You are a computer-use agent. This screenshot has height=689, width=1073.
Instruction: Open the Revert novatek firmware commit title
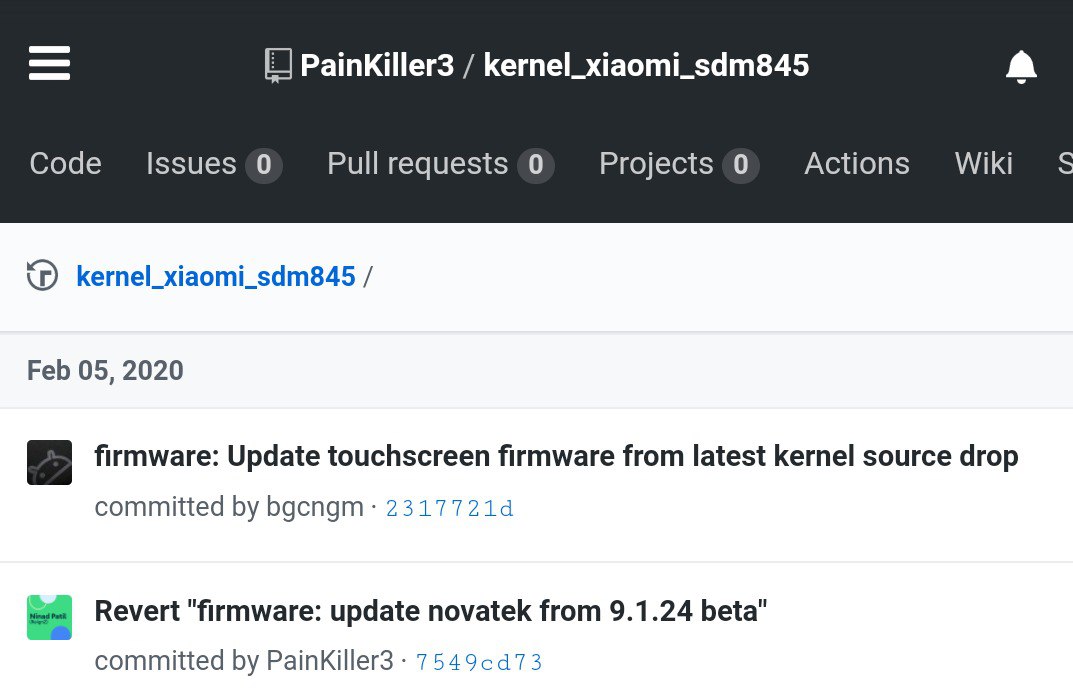pos(431,611)
